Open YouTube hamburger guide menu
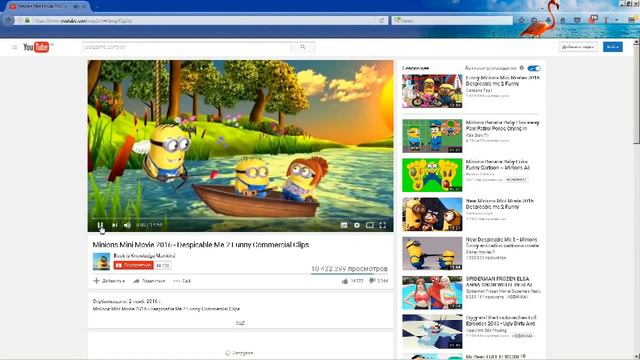The width and height of the screenshot is (640, 360). pyautogui.click(x=15, y=47)
